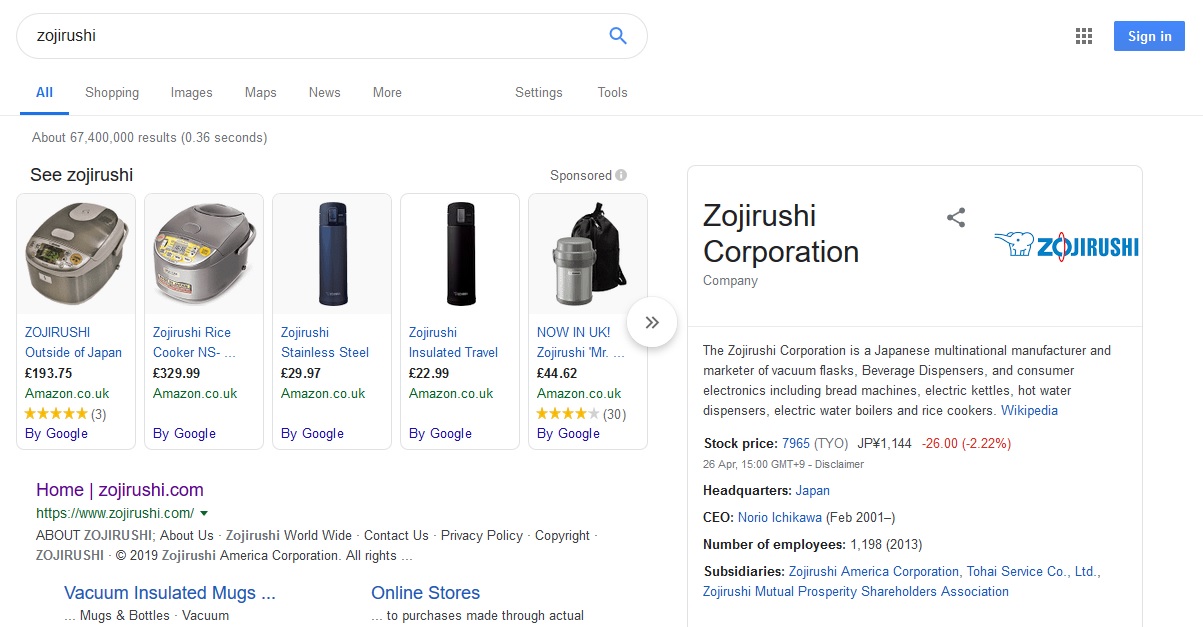The height and width of the screenshot is (627, 1203).
Task: Click the Sponsored info icon
Action: point(621,175)
